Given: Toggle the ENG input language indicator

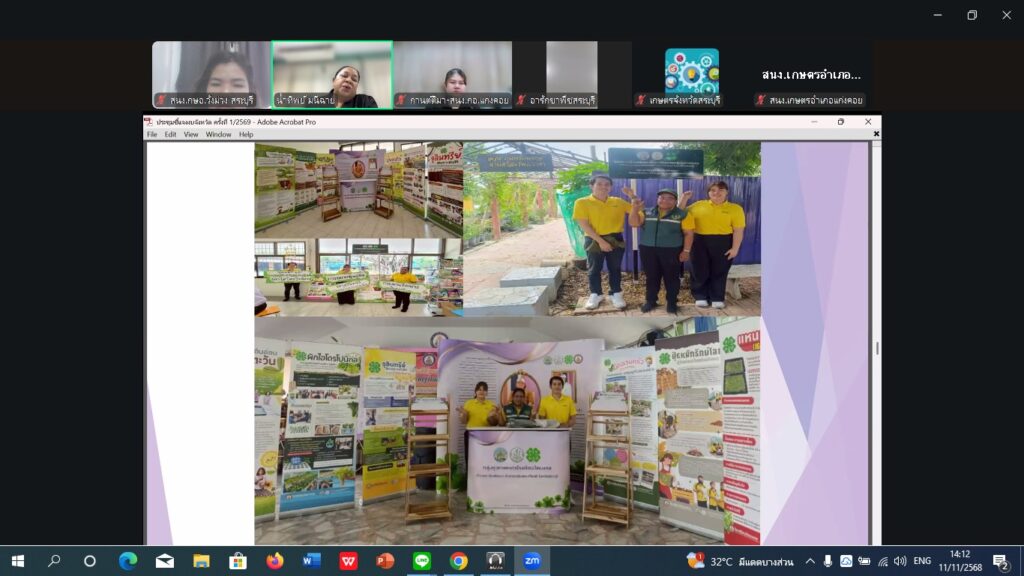Looking at the screenshot, I should [x=922, y=561].
